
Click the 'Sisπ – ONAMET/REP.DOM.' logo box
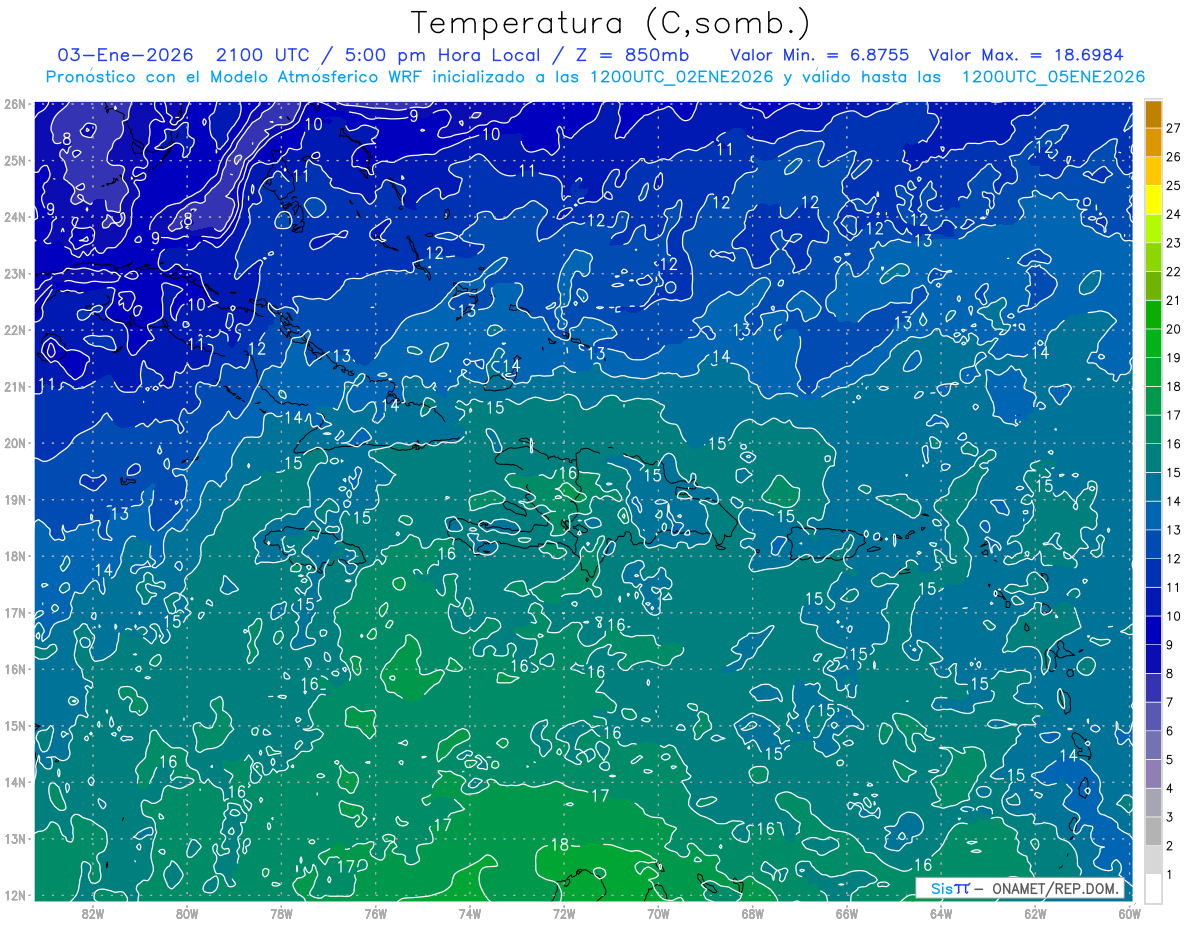[x=1020, y=888]
